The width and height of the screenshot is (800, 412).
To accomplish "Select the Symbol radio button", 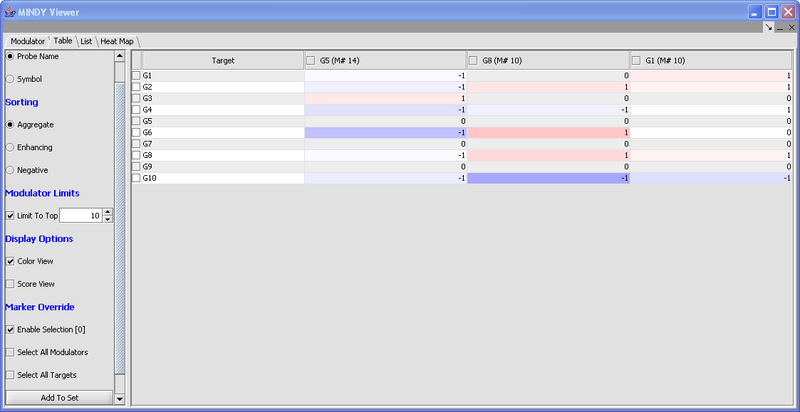I will [10, 79].
